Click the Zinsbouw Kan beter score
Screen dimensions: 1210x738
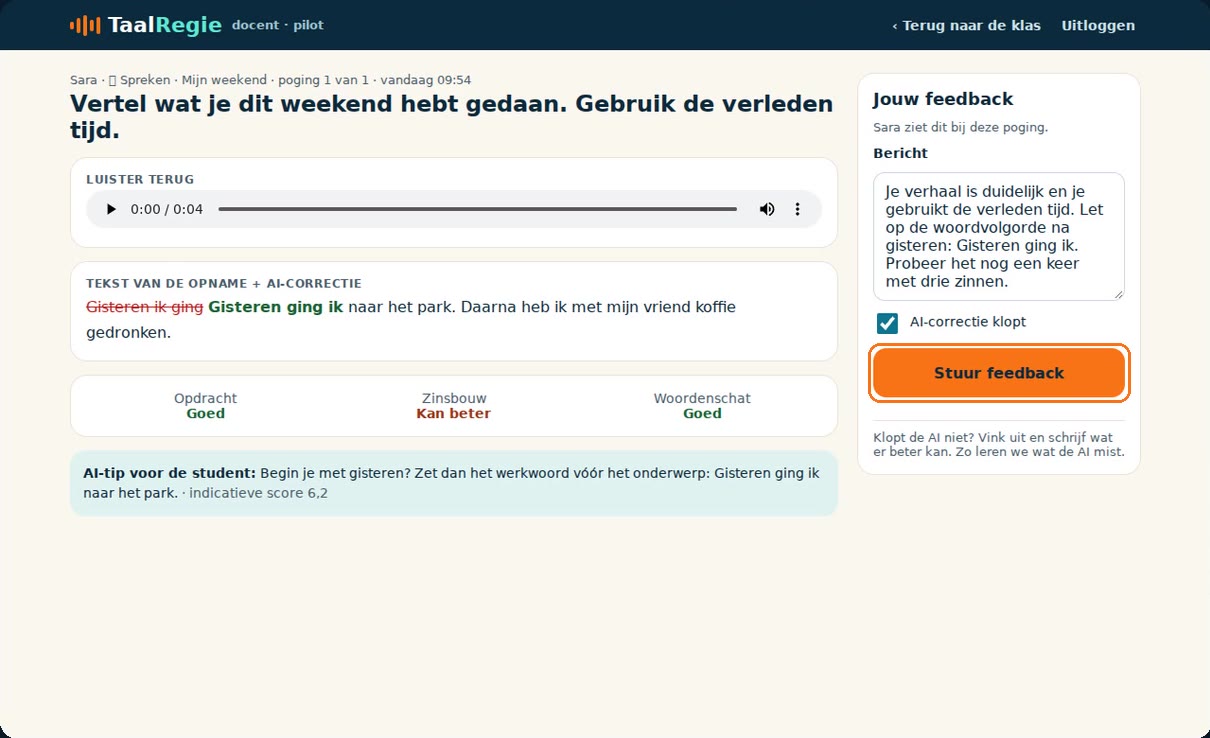[454, 406]
